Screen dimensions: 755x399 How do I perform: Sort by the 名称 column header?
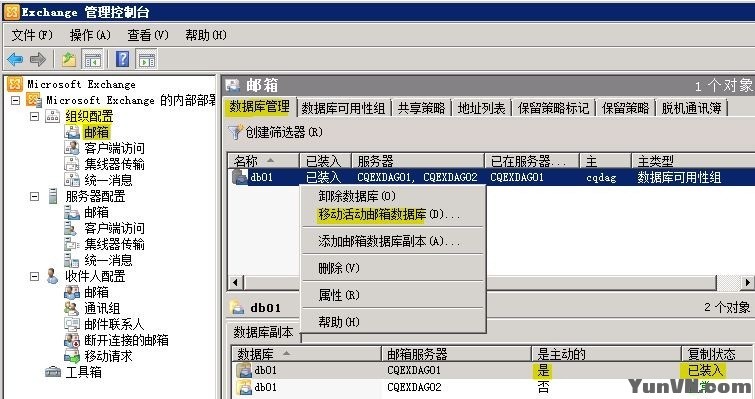pyautogui.click(x=263, y=160)
